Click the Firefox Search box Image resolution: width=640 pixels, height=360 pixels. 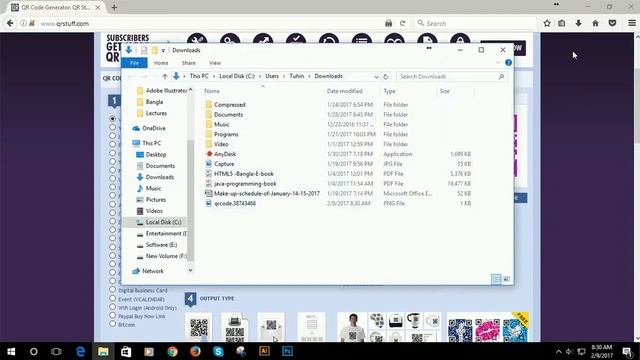pos(475,23)
